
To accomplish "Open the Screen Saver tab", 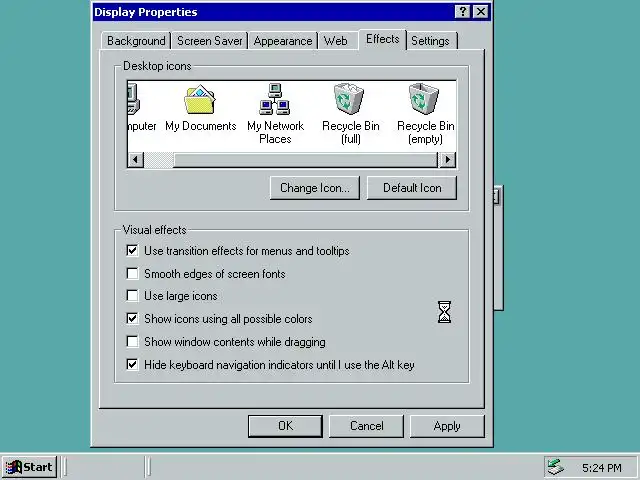I will [210, 41].
